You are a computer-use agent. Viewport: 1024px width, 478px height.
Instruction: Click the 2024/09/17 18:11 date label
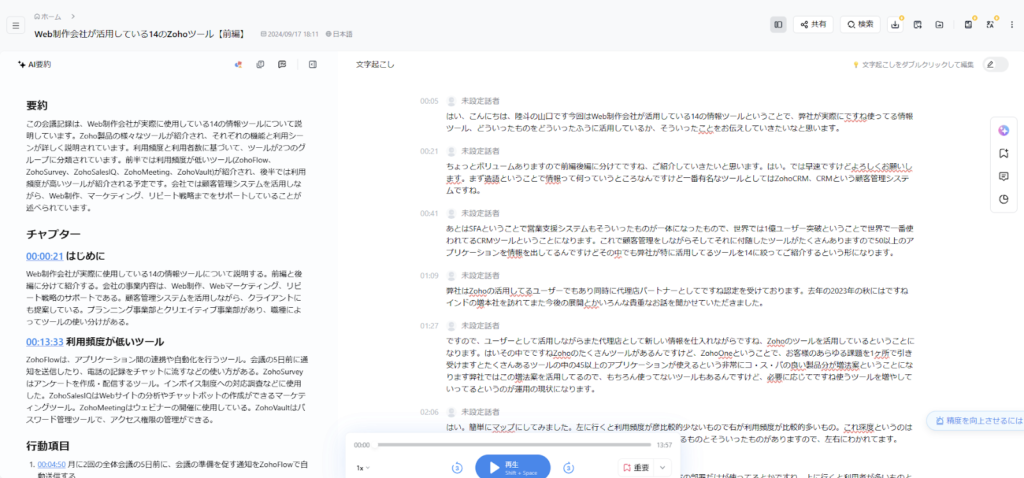click(x=289, y=34)
